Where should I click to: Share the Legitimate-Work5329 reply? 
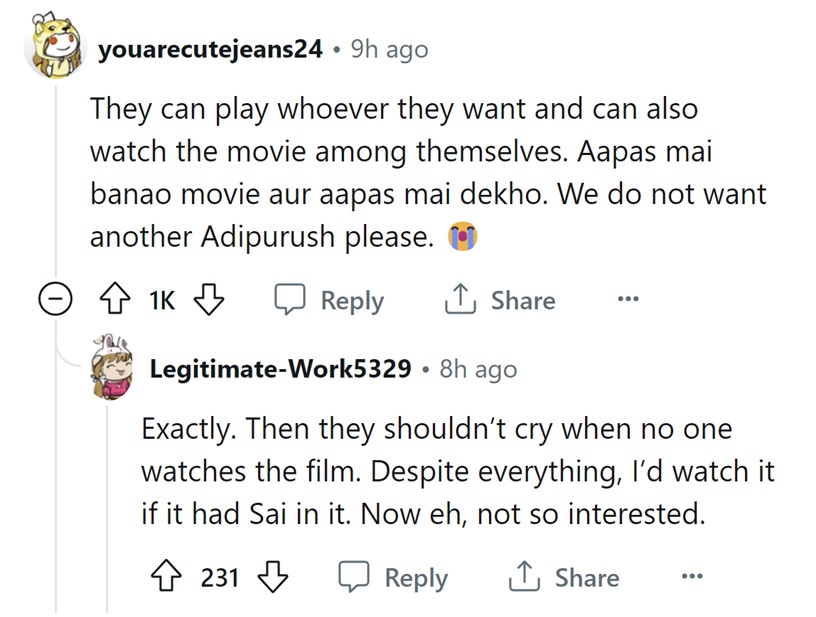[563, 578]
